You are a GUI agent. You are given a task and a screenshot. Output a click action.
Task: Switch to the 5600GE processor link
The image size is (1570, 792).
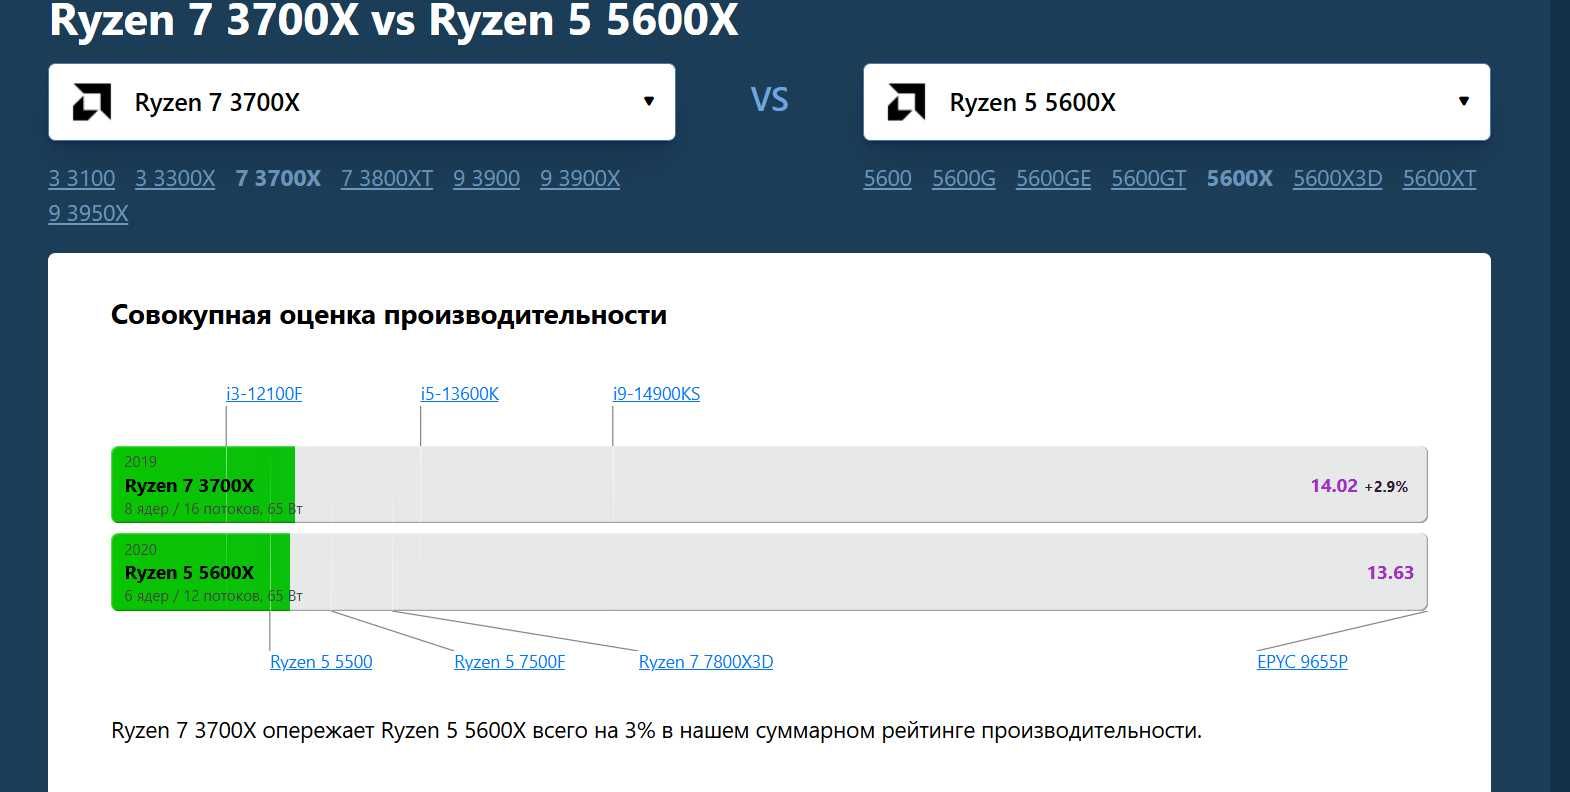1053,178
